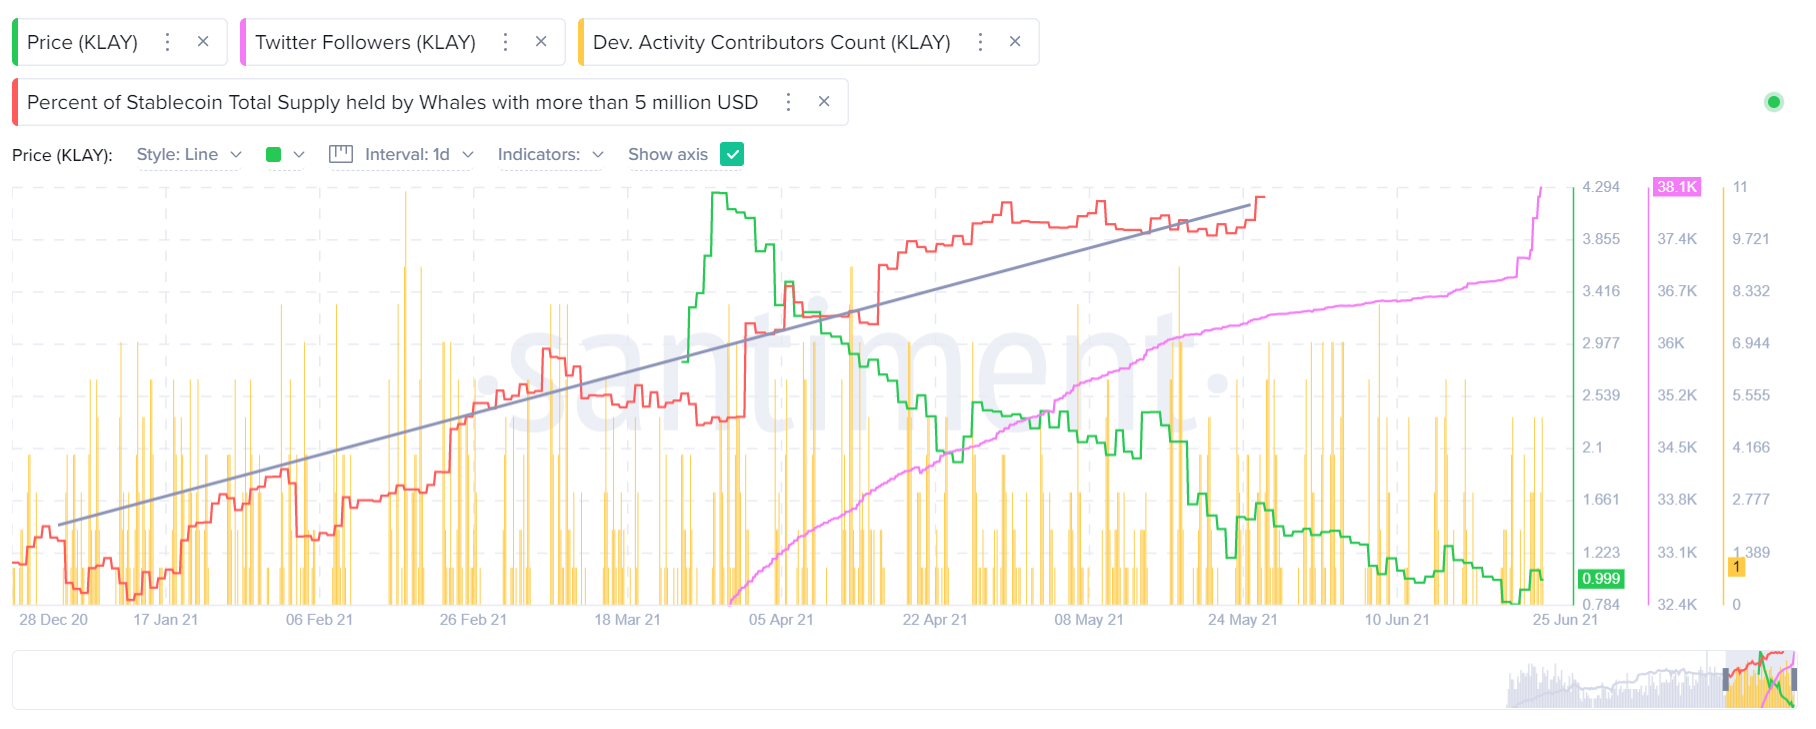Expand the Style: Line dropdown
1816x729 pixels.
189,154
